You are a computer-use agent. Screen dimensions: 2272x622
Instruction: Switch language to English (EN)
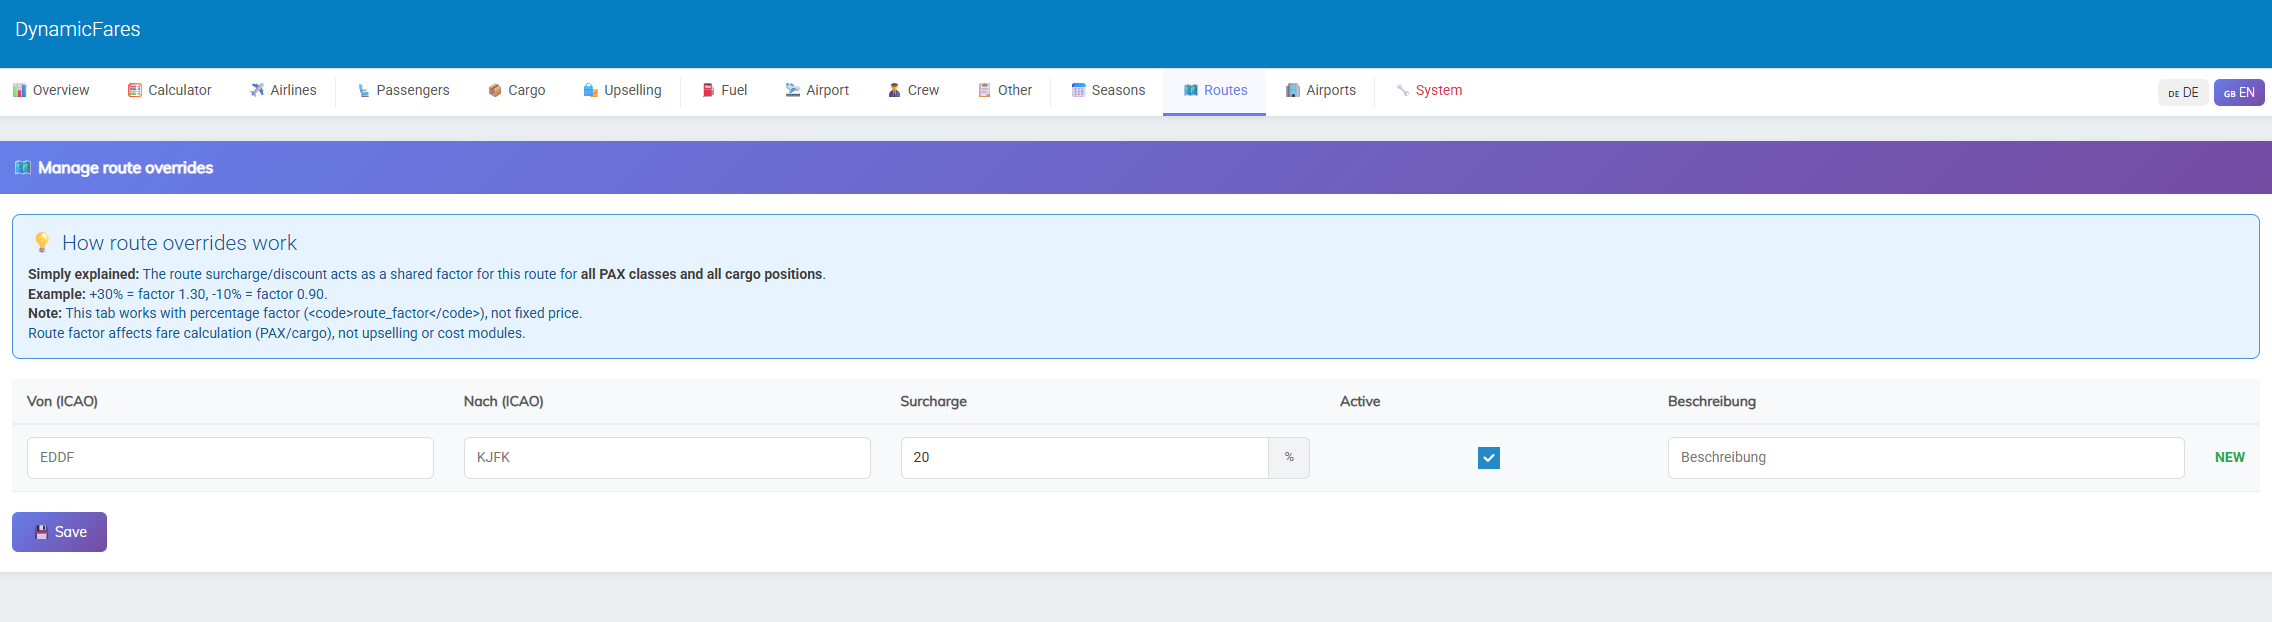[x=2238, y=93]
